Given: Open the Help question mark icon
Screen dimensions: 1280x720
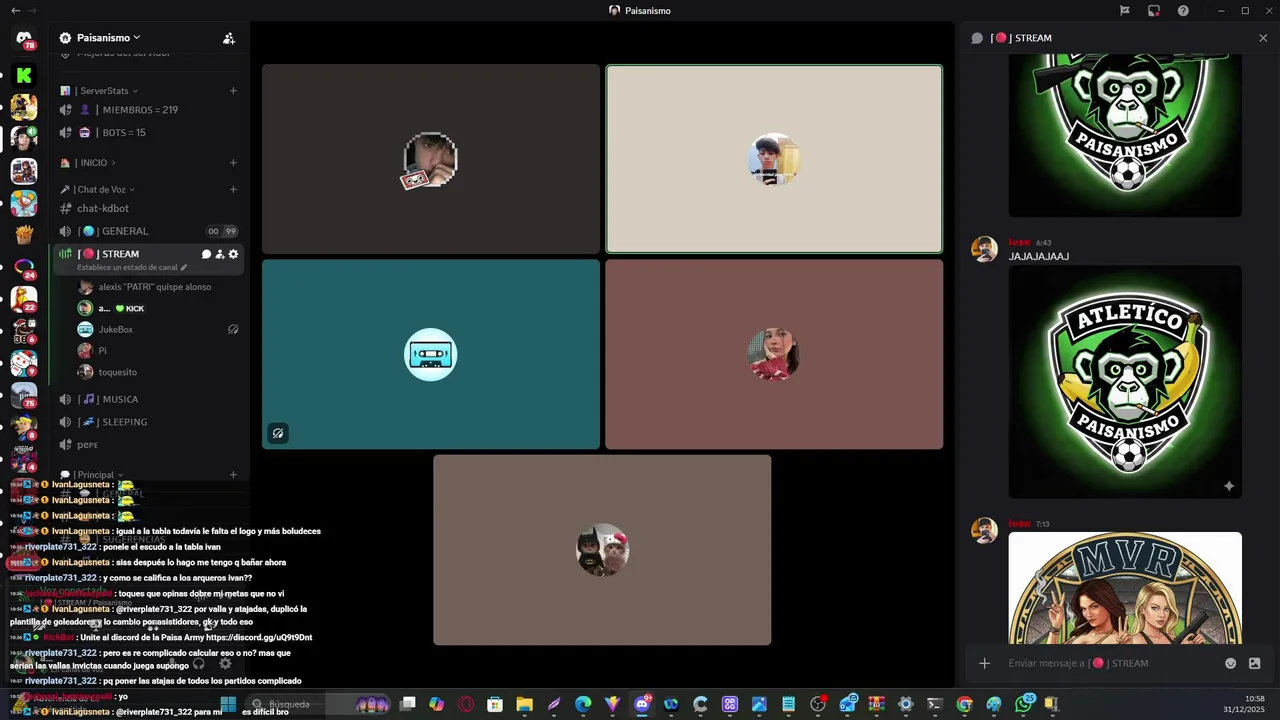Looking at the screenshot, I should click(1183, 10).
